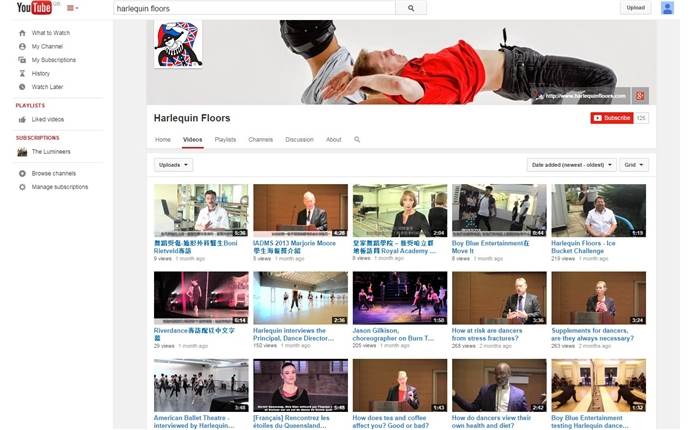This screenshot has height=430, width=692.
Task: Open the Discussion tab
Action: [x=299, y=140]
